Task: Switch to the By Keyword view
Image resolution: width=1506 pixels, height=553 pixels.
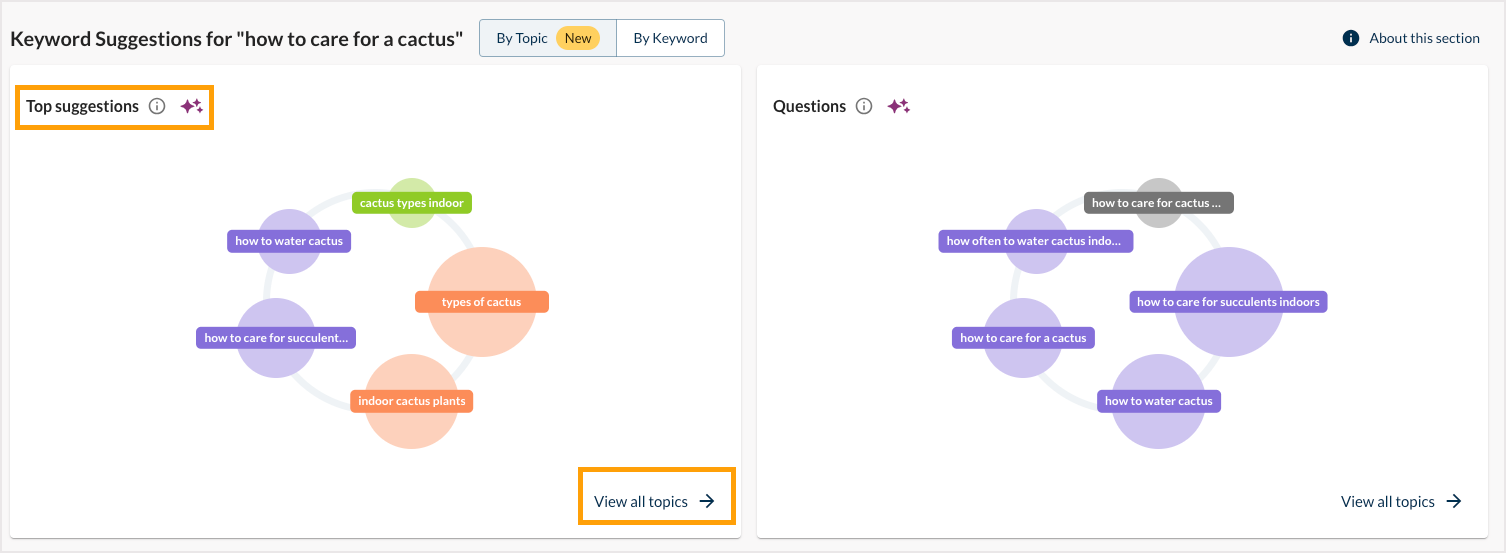Action: point(670,38)
